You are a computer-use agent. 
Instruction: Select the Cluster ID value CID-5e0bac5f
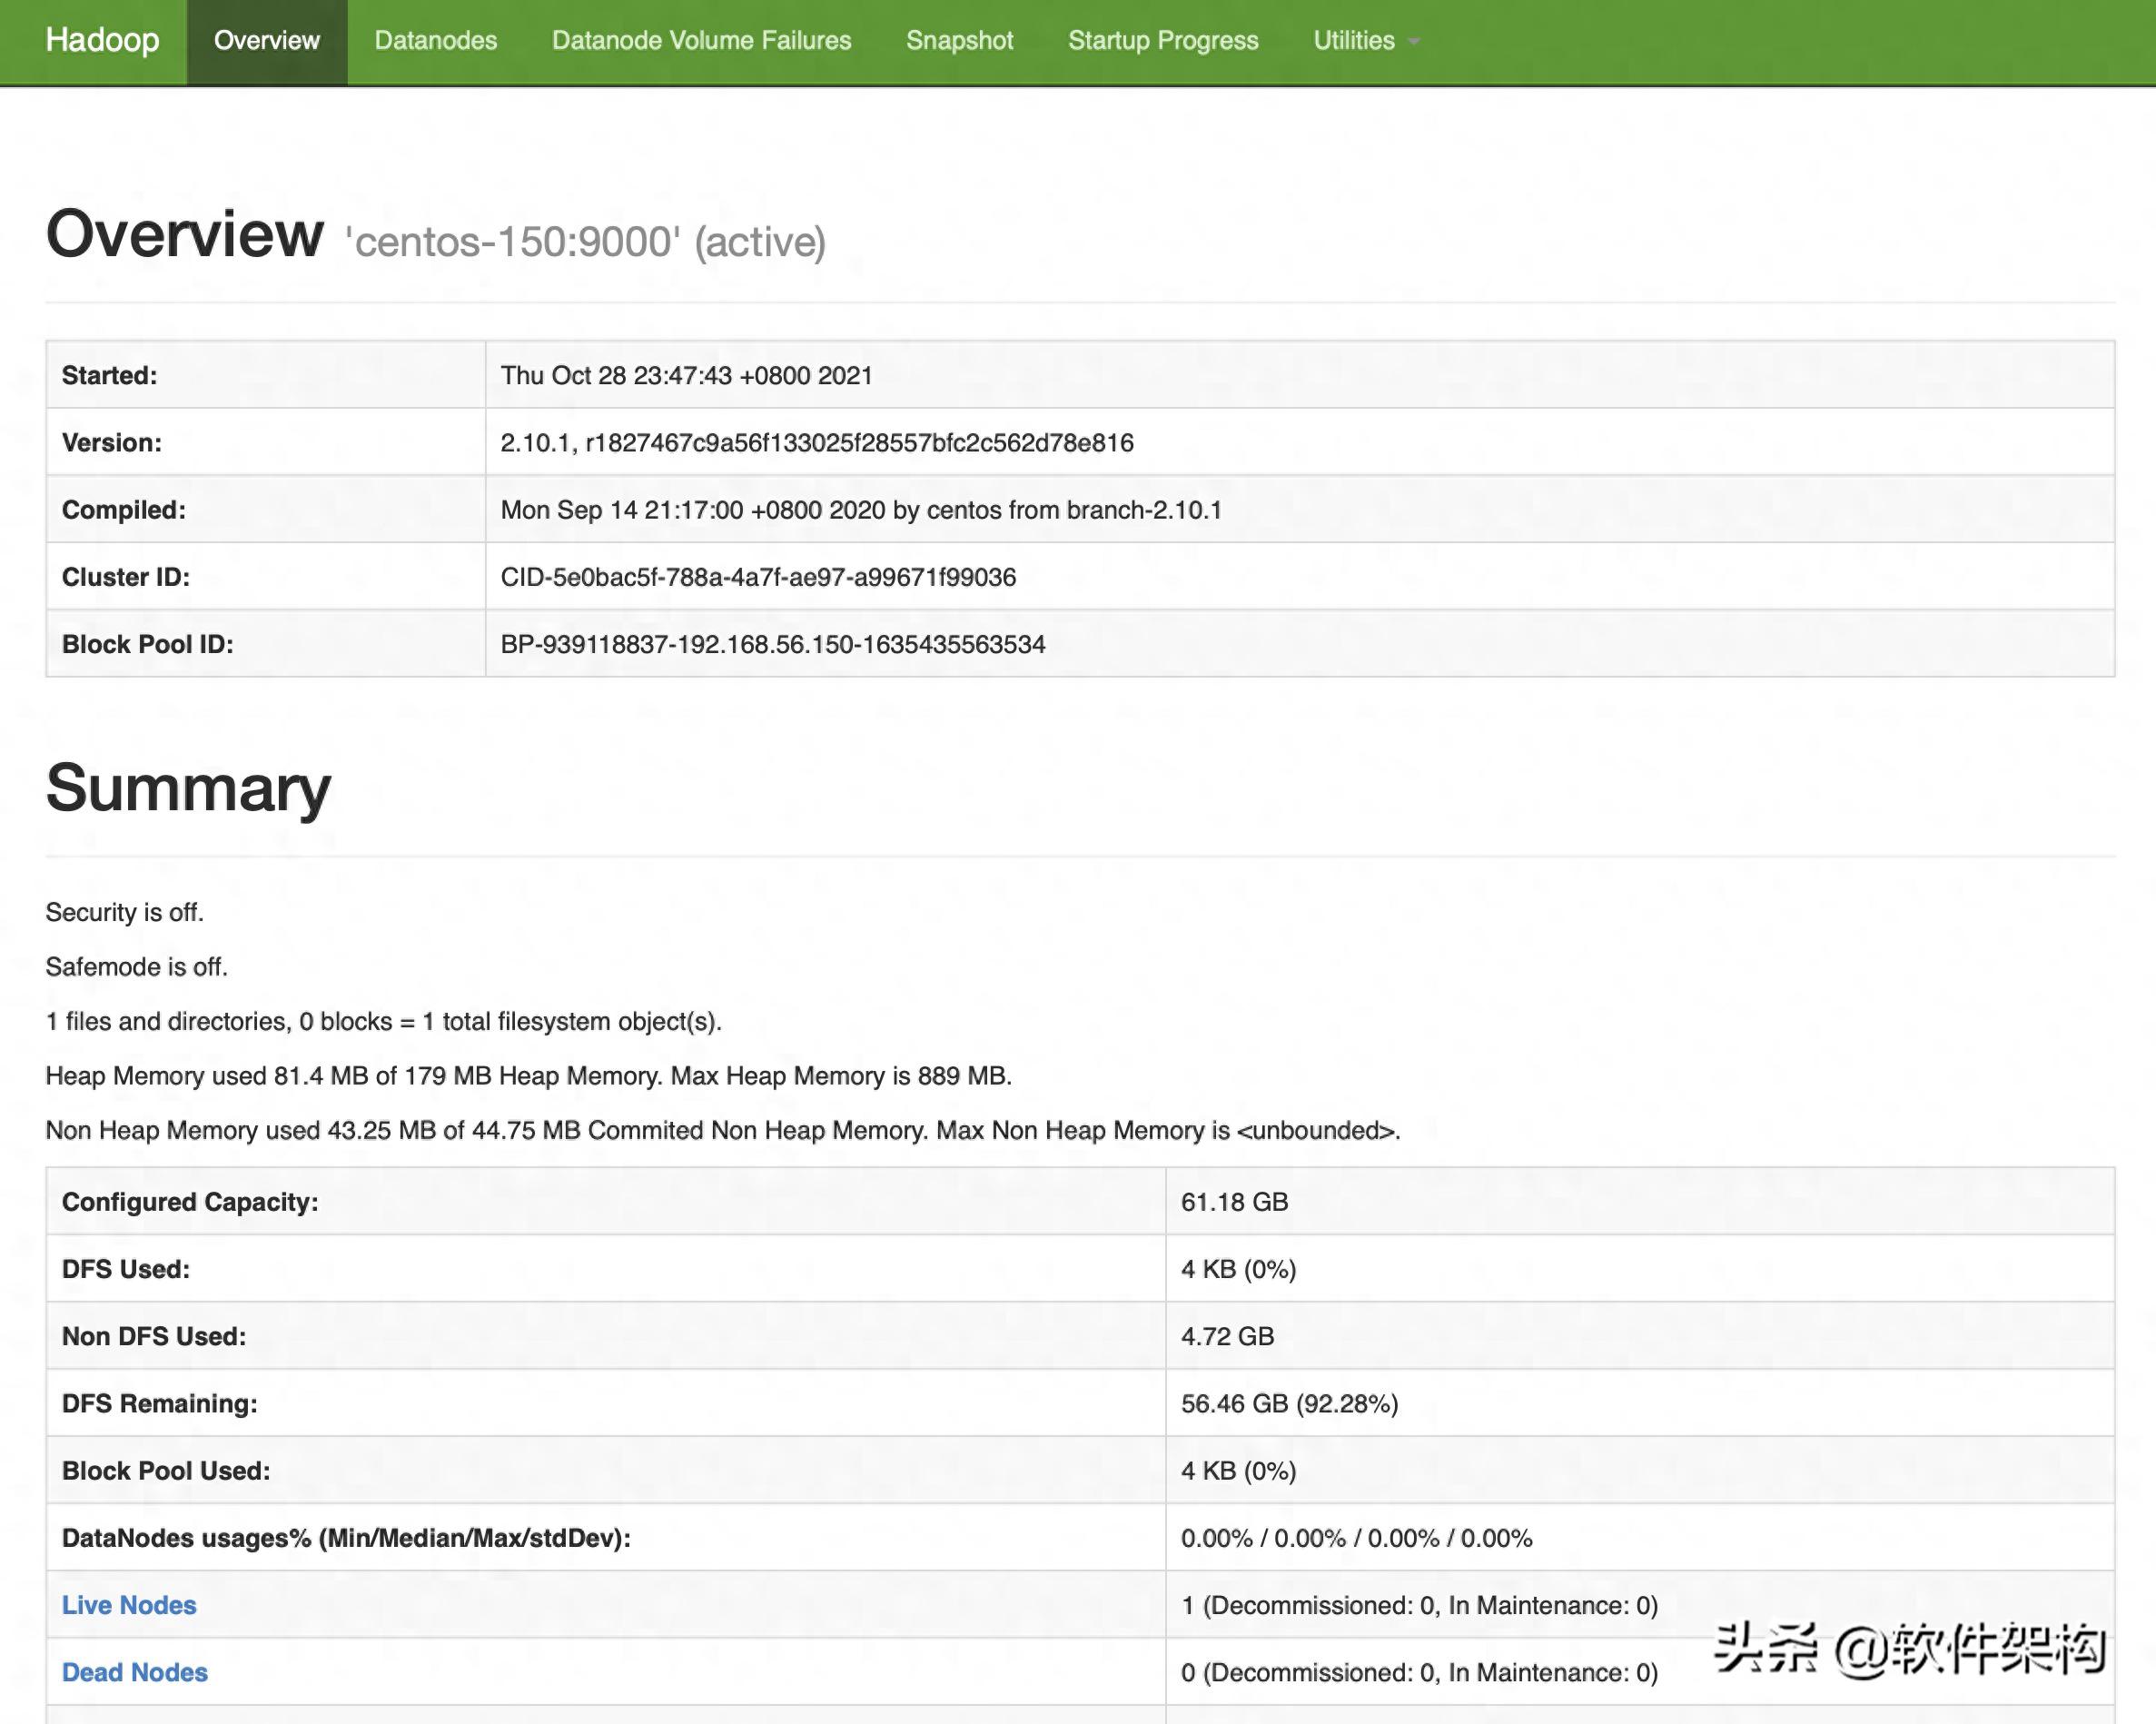(x=758, y=576)
